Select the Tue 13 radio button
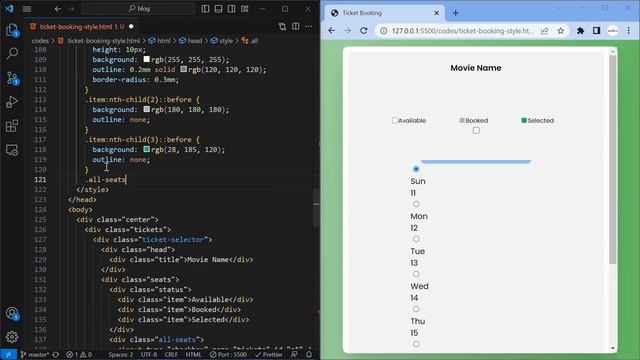Image resolution: width=640 pixels, height=360 pixels. (x=416, y=239)
